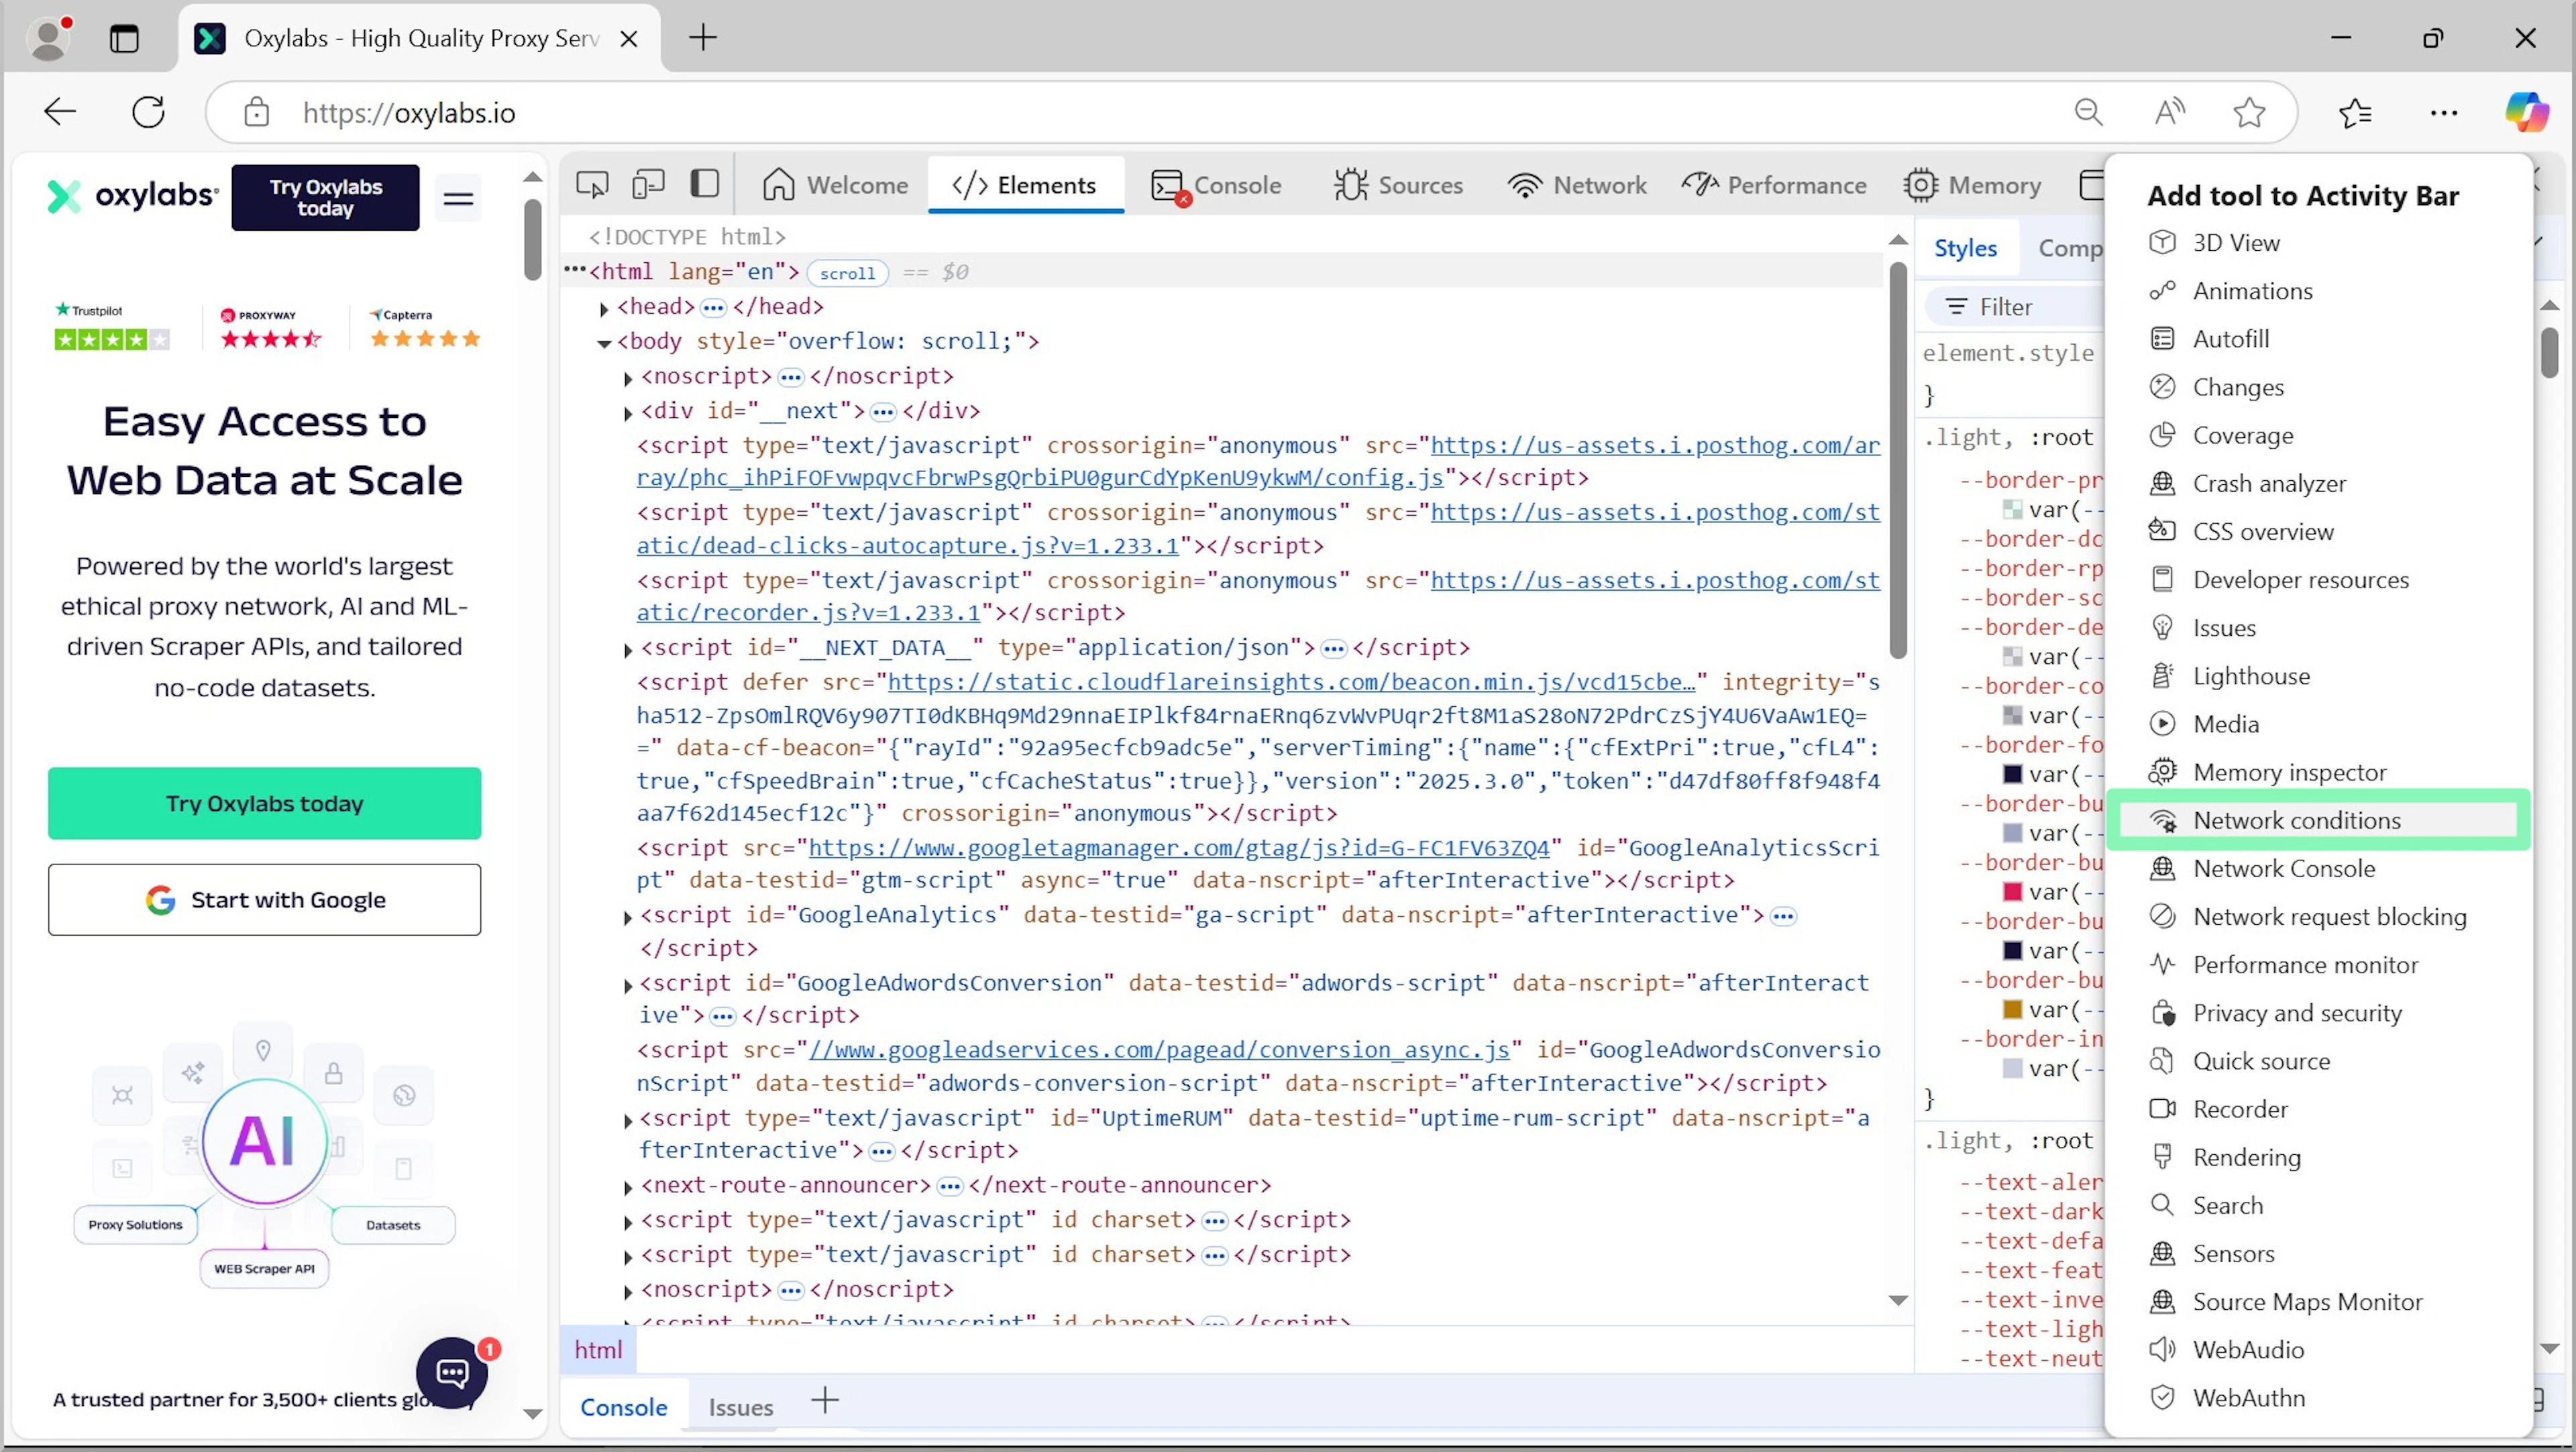Collapse the body element node
The width and height of the screenshot is (2576, 1452).
[x=604, y=343]
